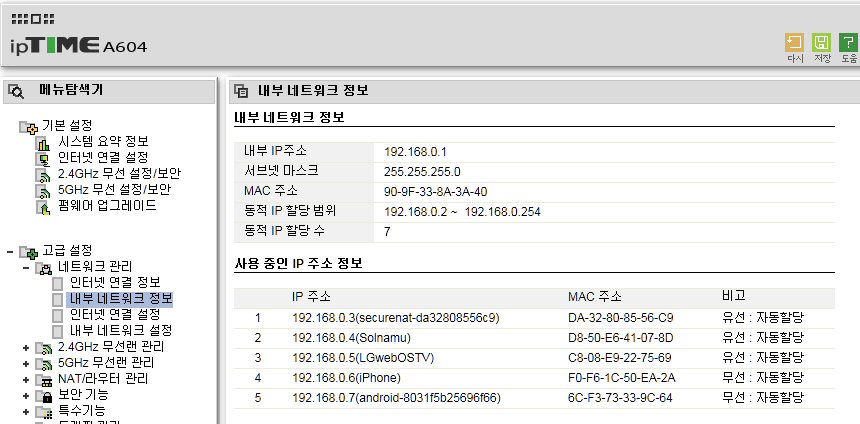This screenshot has width=860, height=424.
Task: Click the 특수기능 folder icon
Action: pyautogui.click(x=43, y=412)
